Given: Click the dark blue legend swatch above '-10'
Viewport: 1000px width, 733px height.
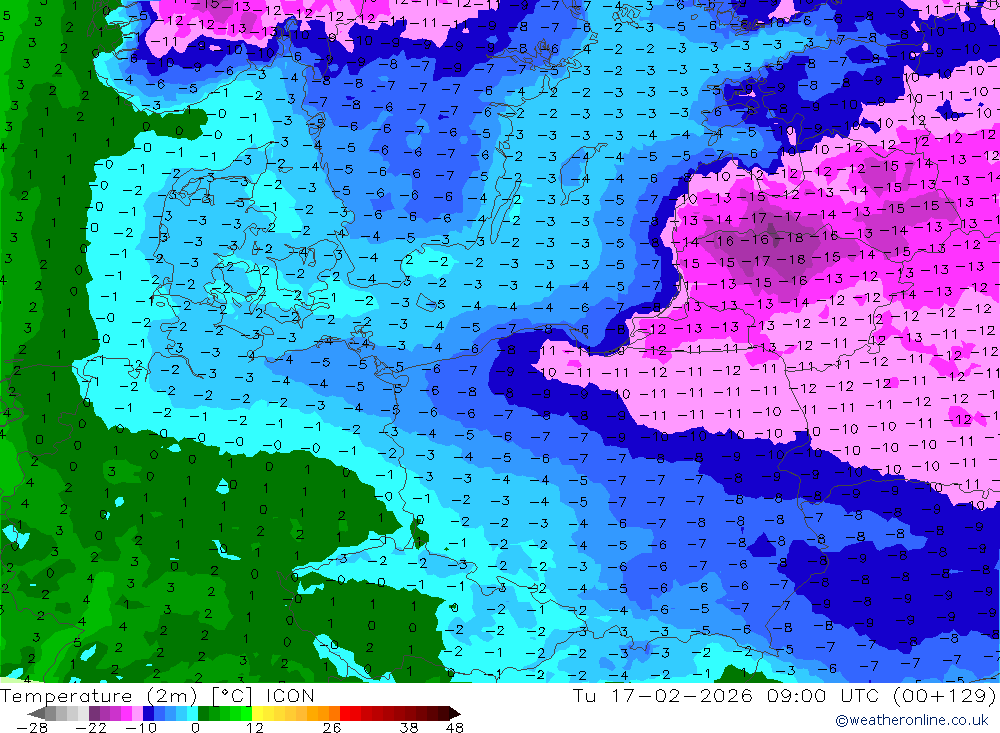Looking at the screenshot, I should 148,713.
